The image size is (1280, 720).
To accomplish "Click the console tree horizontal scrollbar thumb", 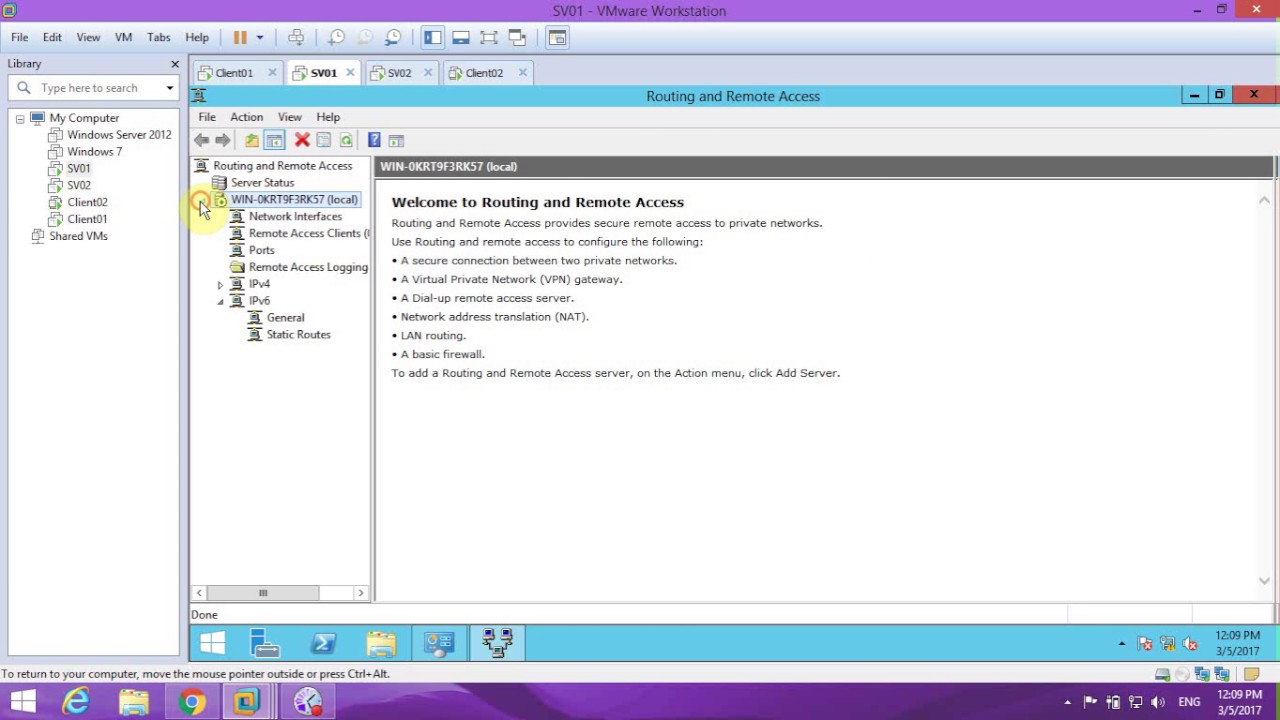I will click(x=263, y=593).
